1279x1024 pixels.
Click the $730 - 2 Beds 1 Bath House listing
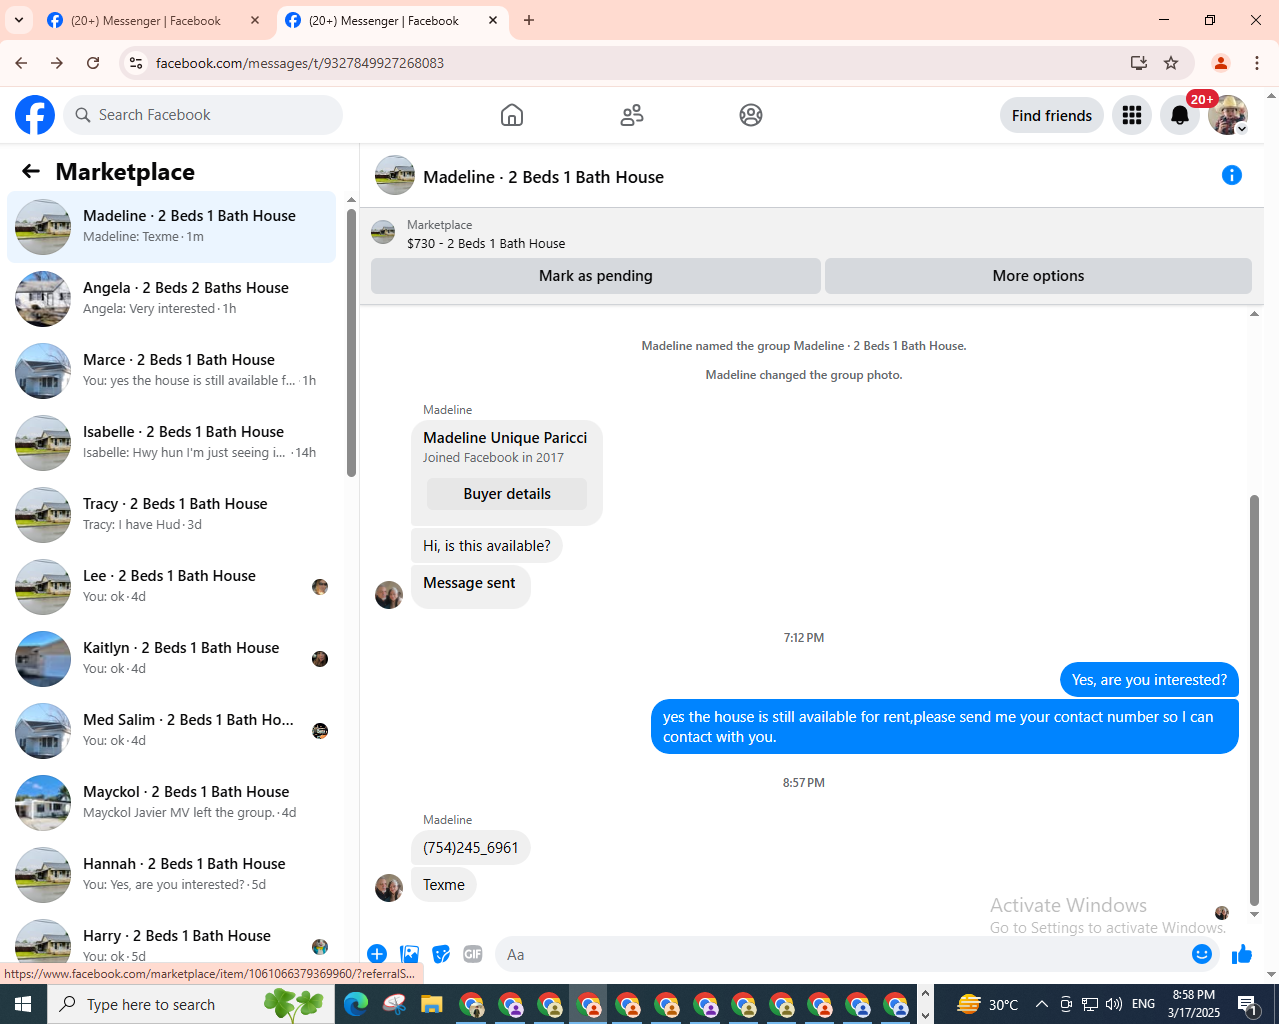(486, 243)
